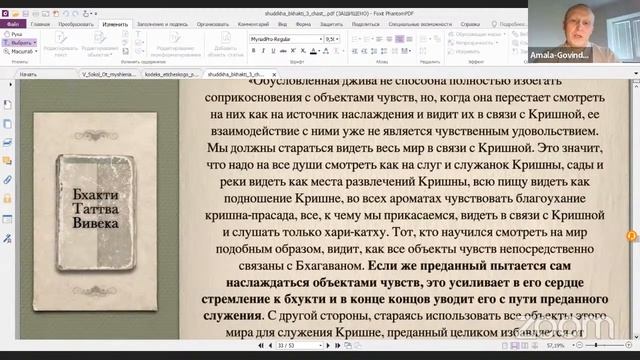Select facing pages view icon in status bar
The width and height of the screenshot is (640, 360).
pos(525,346)
